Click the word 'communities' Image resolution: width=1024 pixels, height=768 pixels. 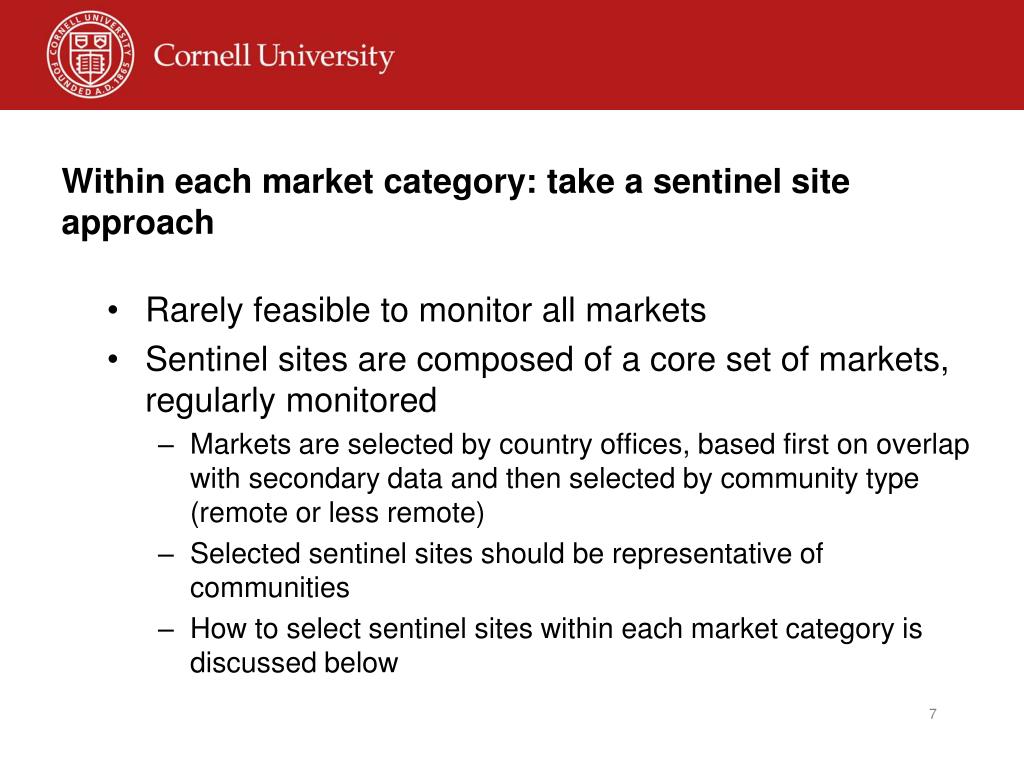pyautogui.click(x=270, y=588)
